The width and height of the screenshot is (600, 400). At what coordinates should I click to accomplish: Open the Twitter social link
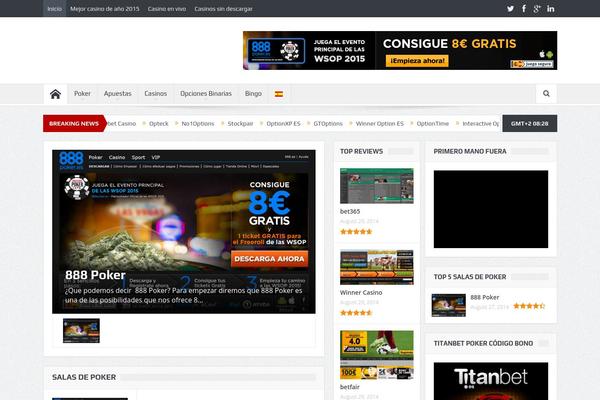[x=510, y=8]
